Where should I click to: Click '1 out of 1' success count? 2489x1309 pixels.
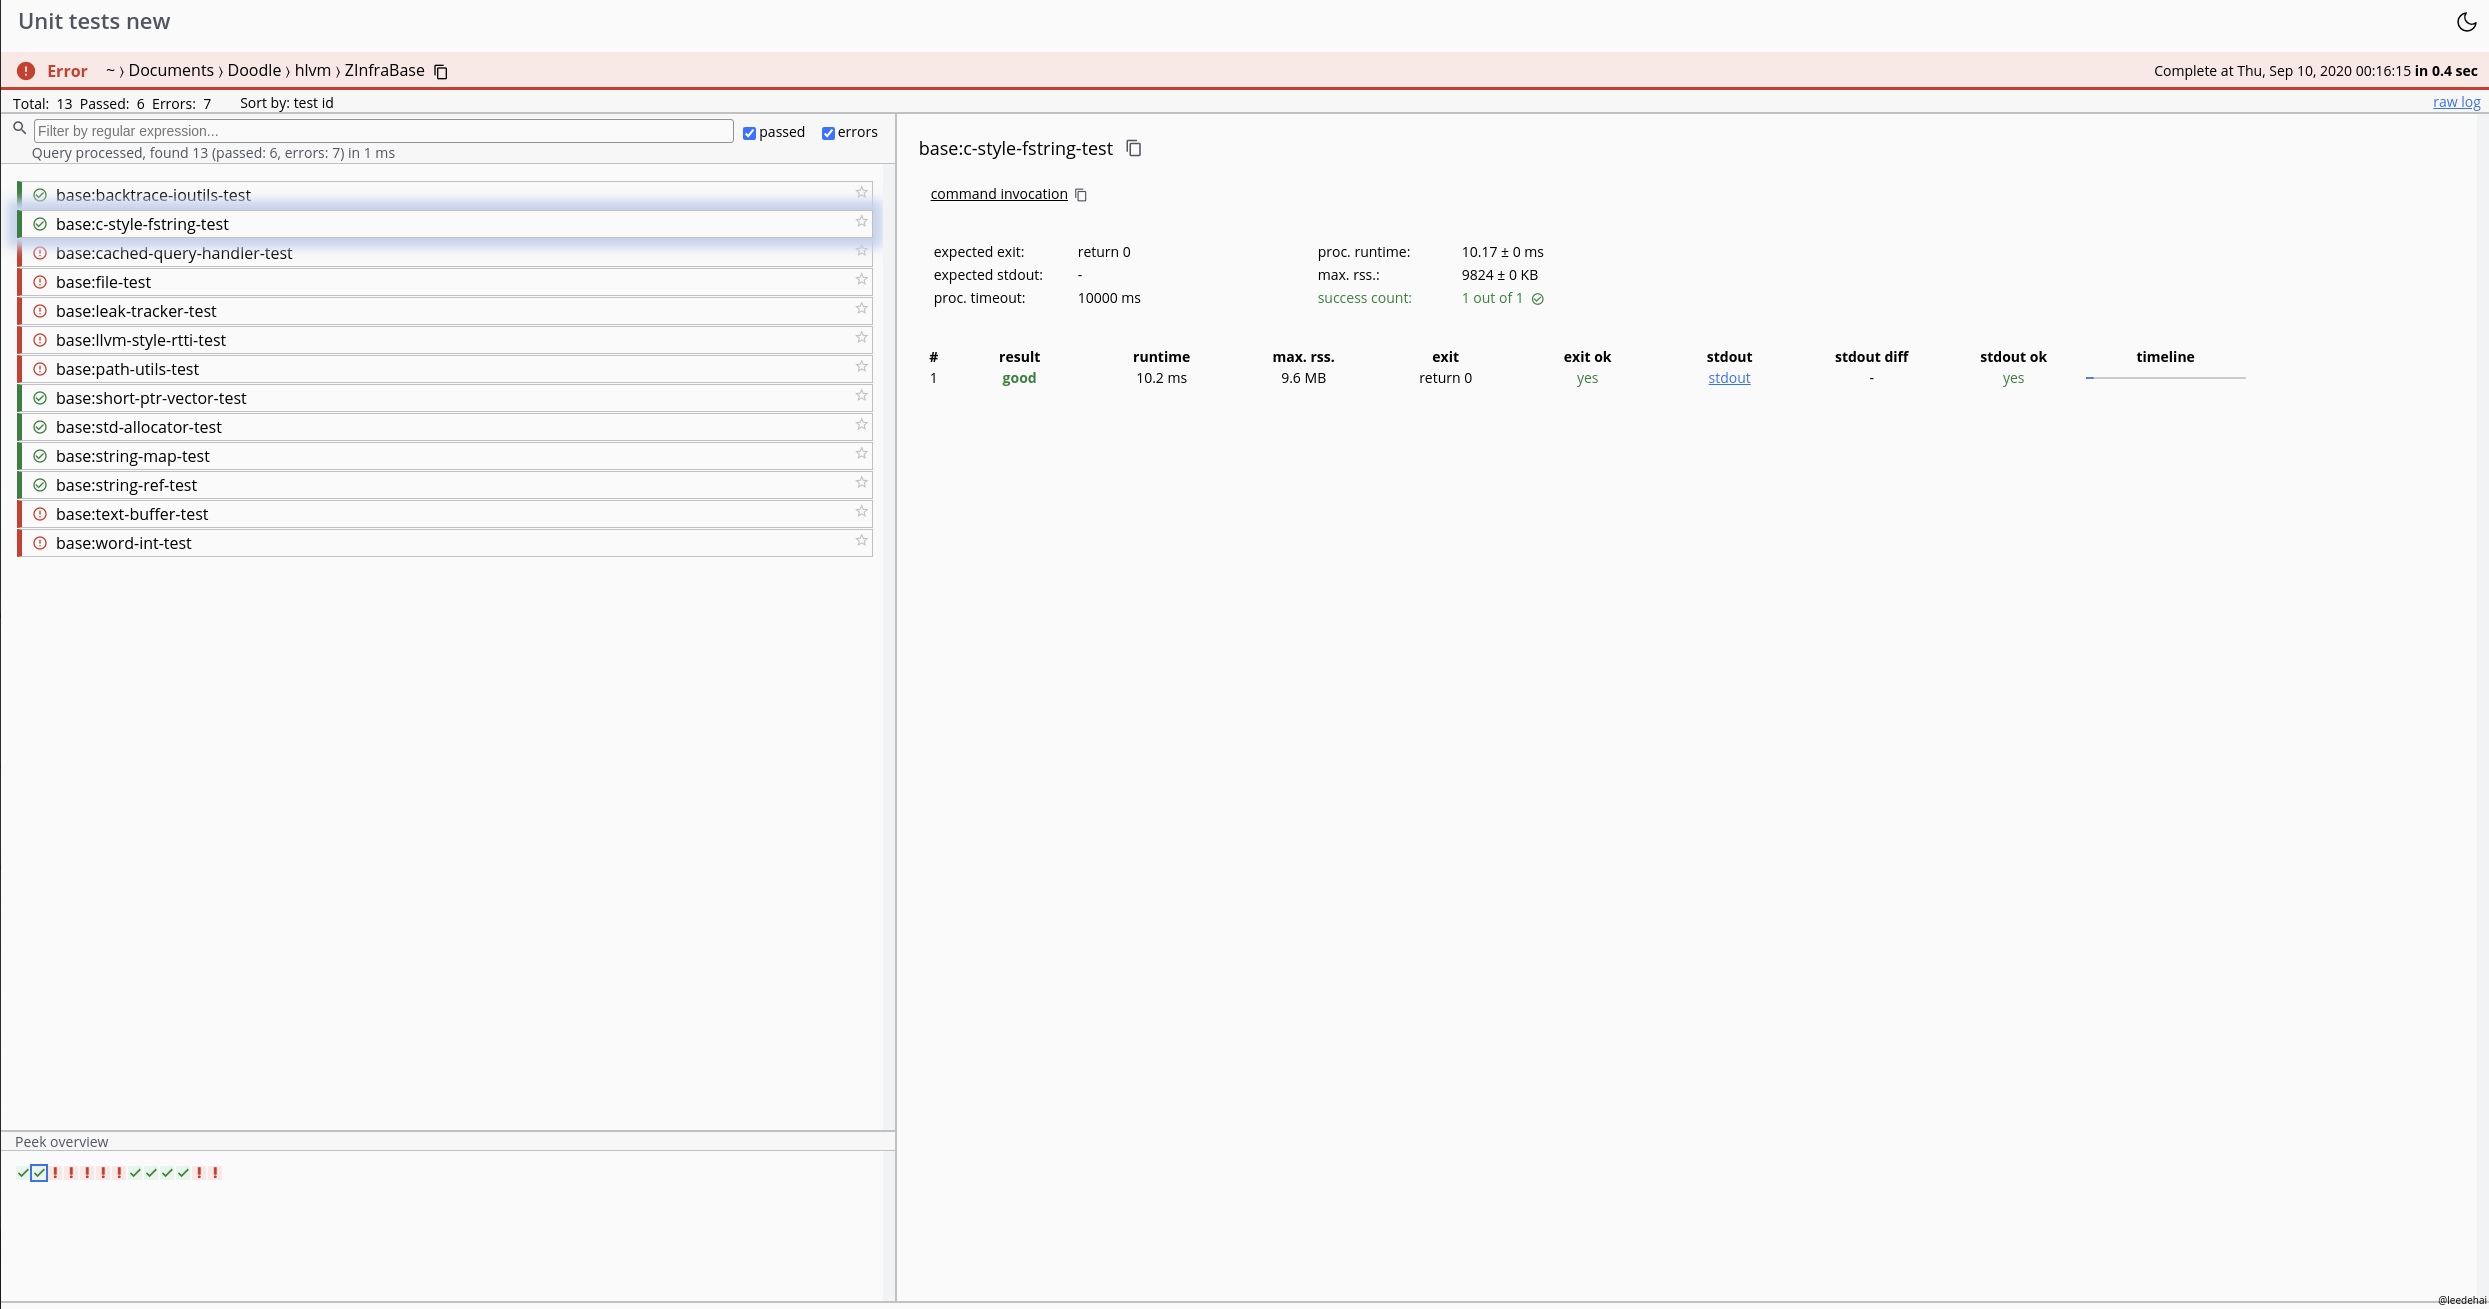(x=1492, y=298)
